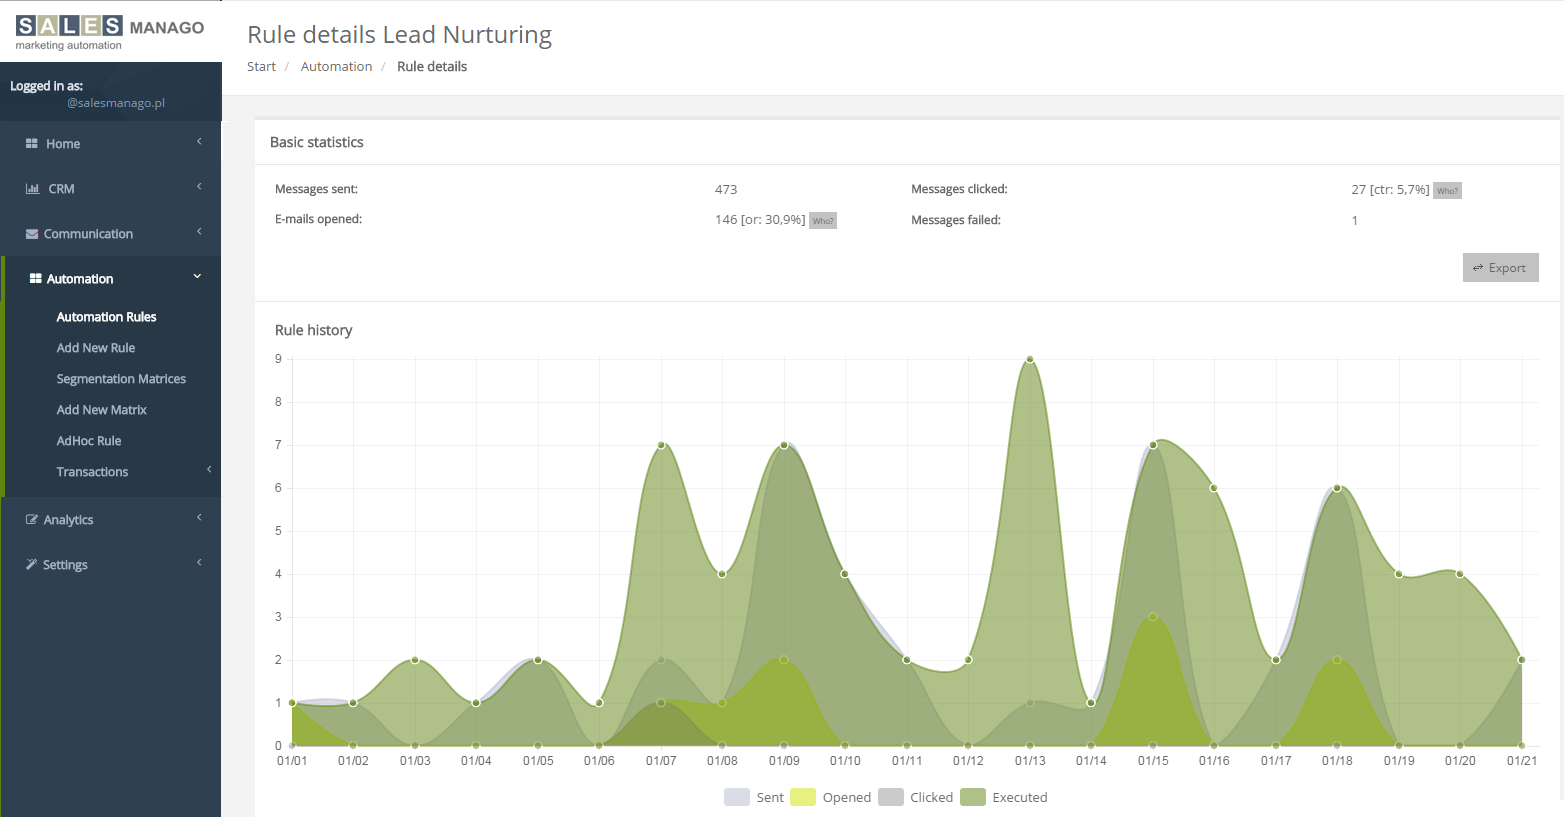Screen dimensions: 1564x817
Task: Click the Export button
Action: click(x=1500, y=268)
